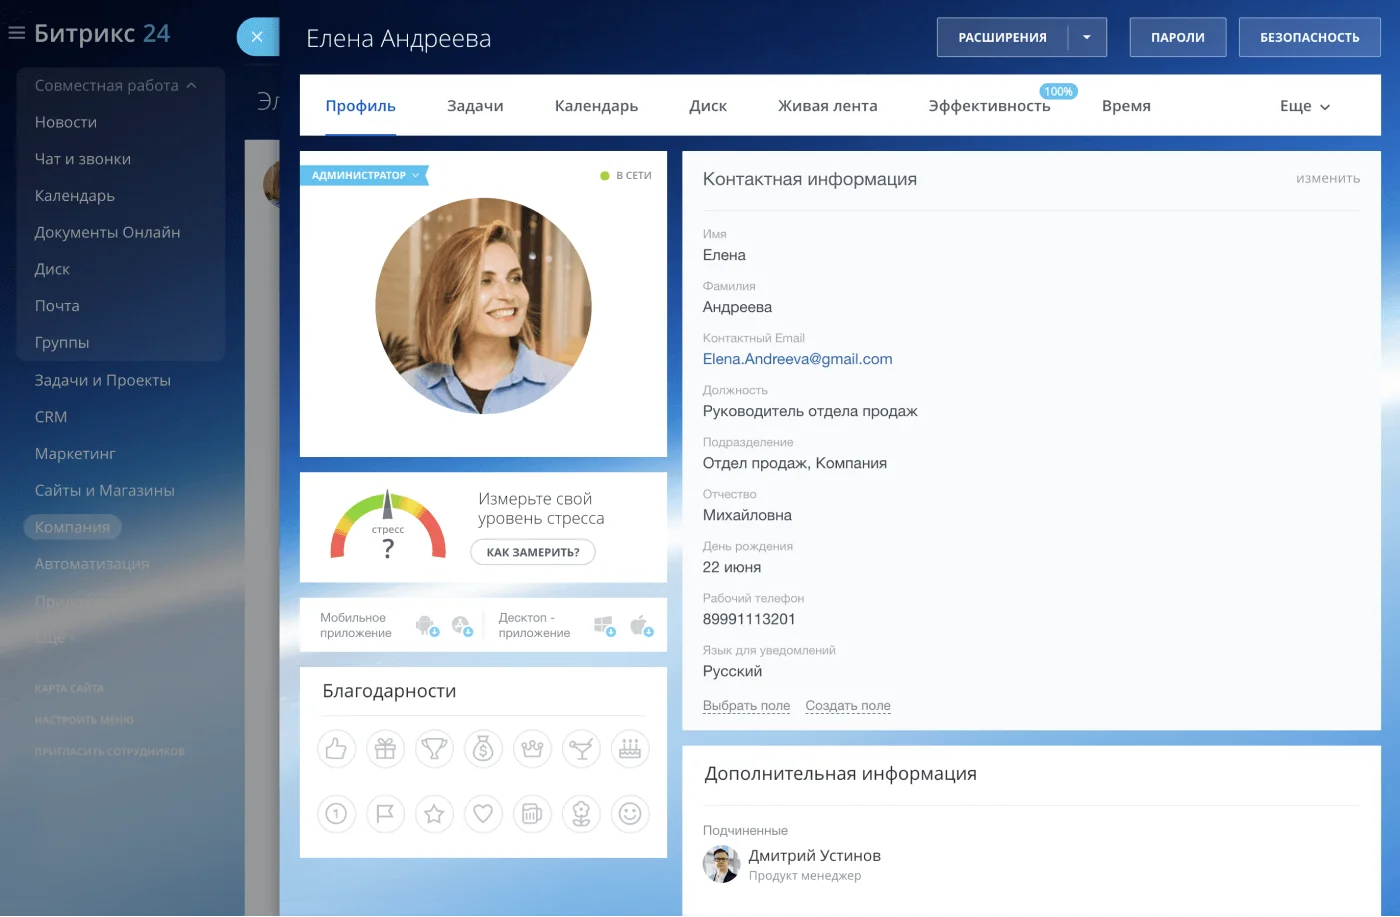This screenshot has height=917, width=1400.
Task: Click the stress level gauge
Action: 388,525
